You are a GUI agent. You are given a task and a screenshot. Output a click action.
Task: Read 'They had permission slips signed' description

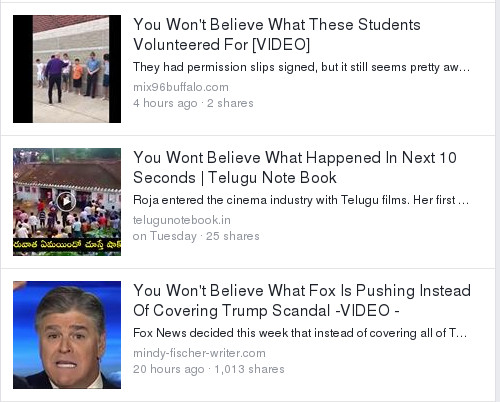[301, 67]
